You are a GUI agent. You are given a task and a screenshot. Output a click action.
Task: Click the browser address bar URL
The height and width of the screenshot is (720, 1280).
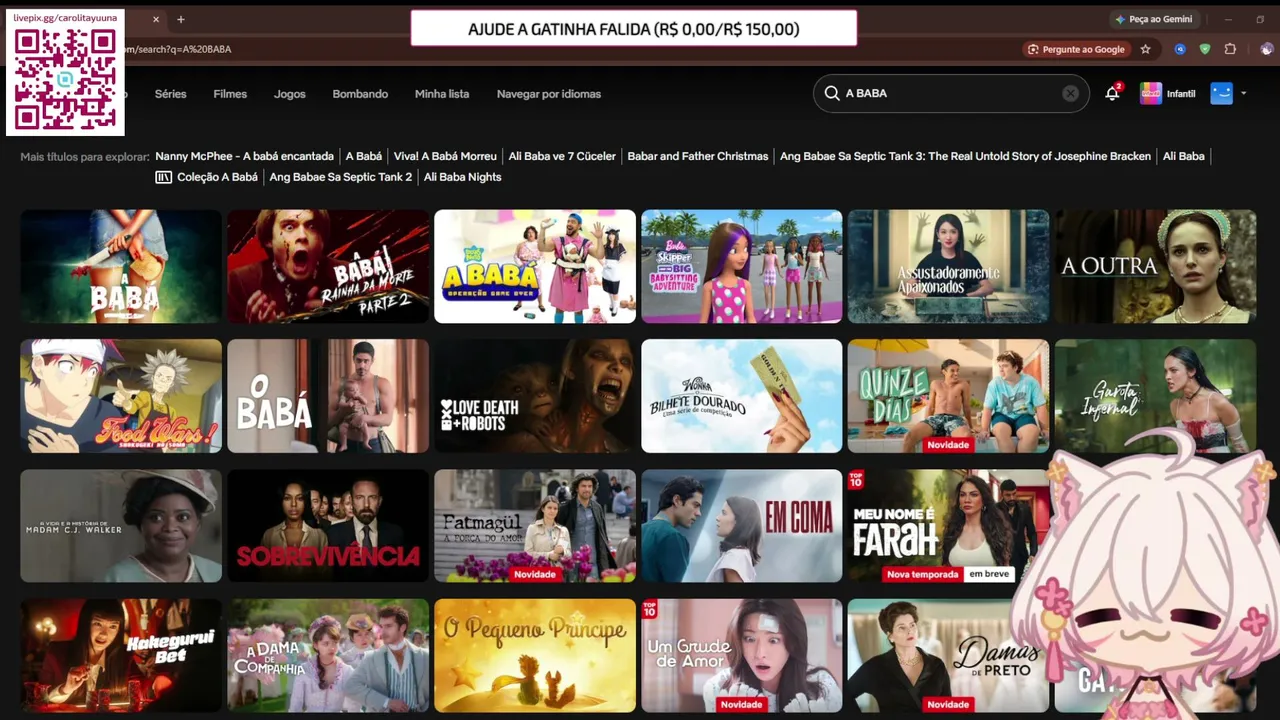178,49
